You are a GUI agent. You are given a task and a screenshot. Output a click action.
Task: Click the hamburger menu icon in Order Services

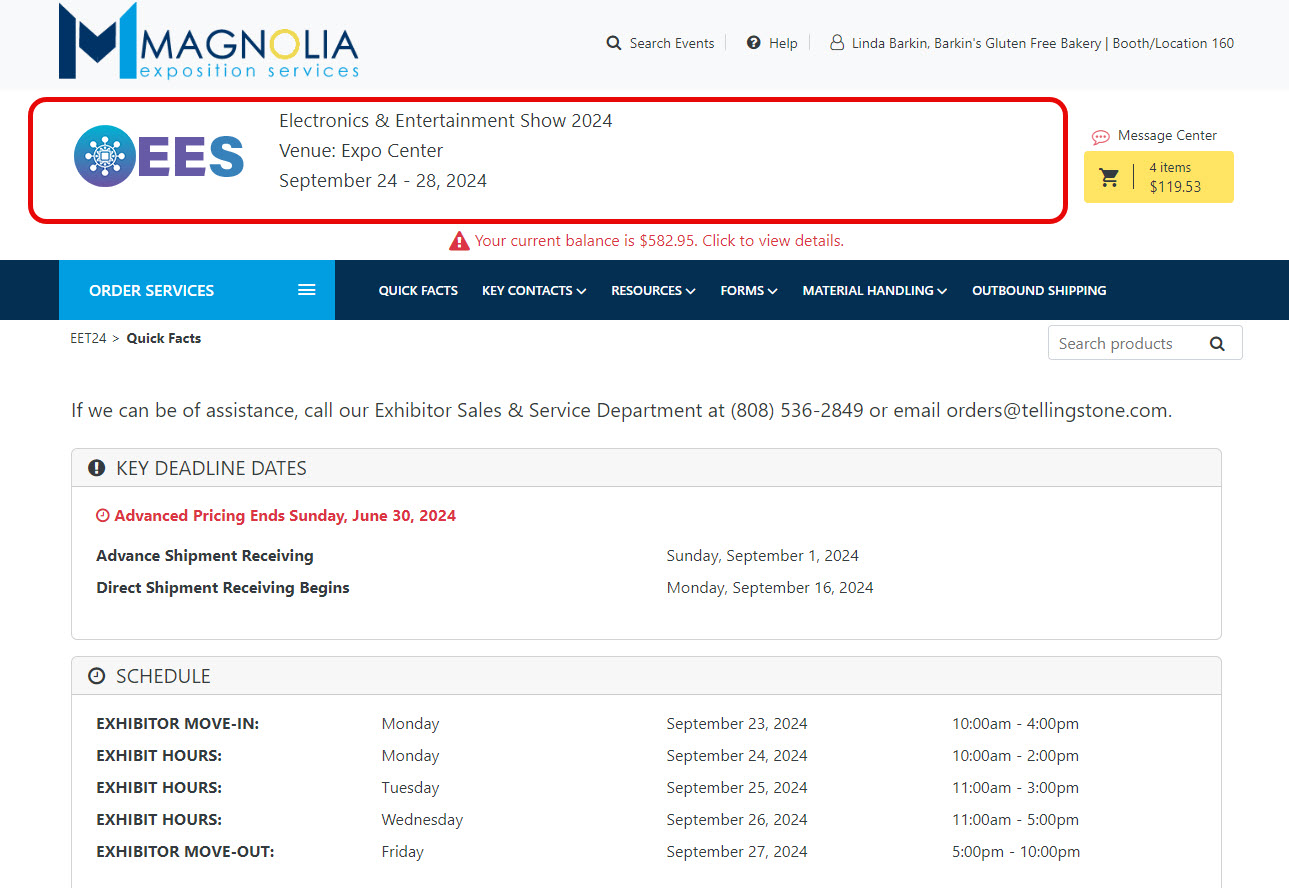(307, 290)
